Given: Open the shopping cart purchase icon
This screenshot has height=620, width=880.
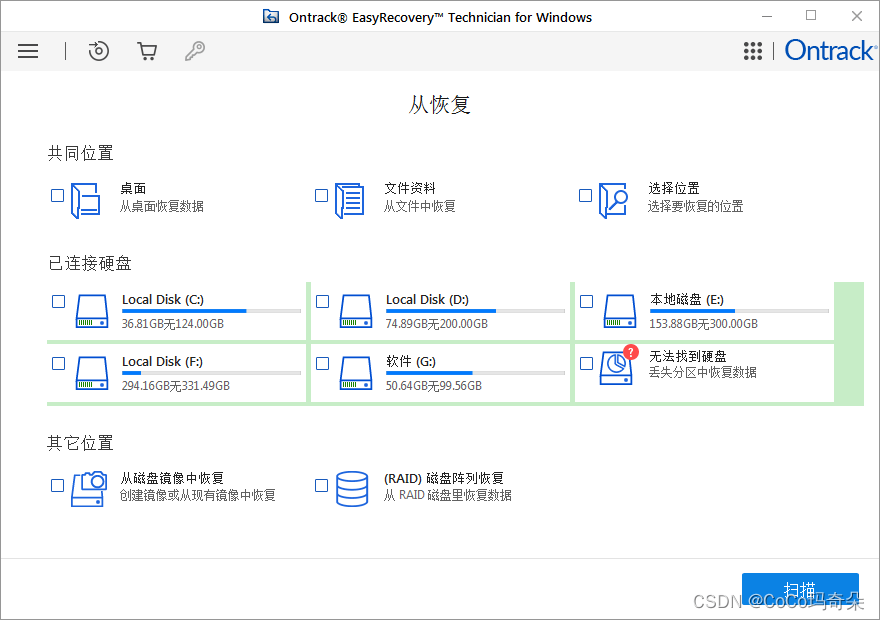Looking at the screenshot, I should click(147, 51).
